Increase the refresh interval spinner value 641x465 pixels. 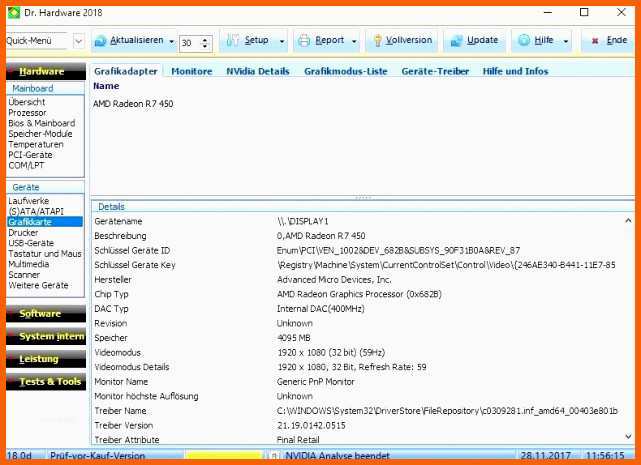click(x=205, y=39)
